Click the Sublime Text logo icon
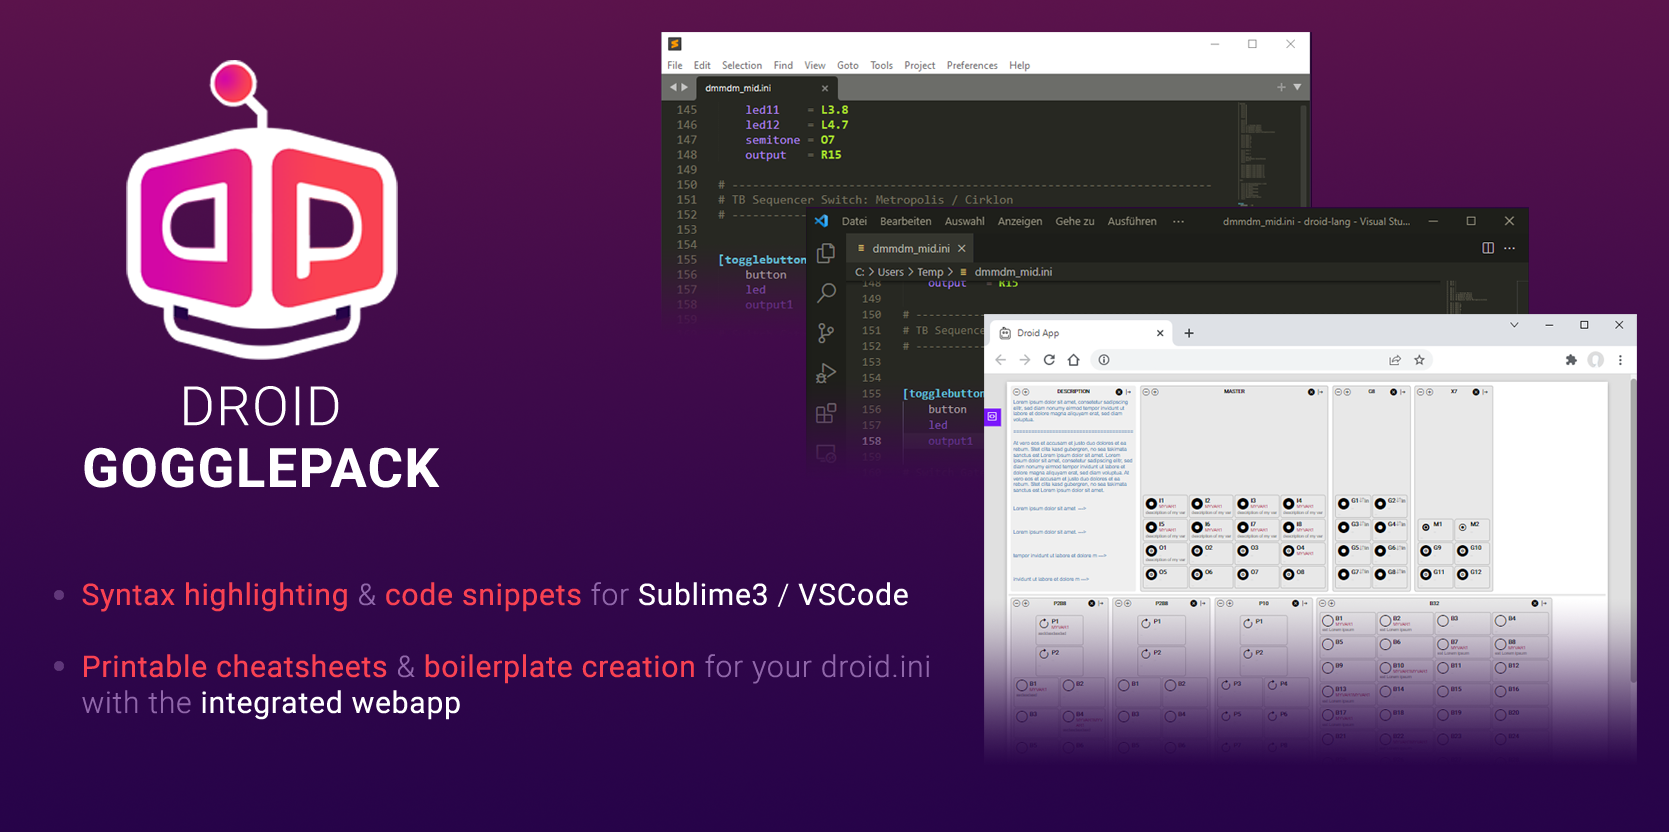 click(x=675, y=44)
